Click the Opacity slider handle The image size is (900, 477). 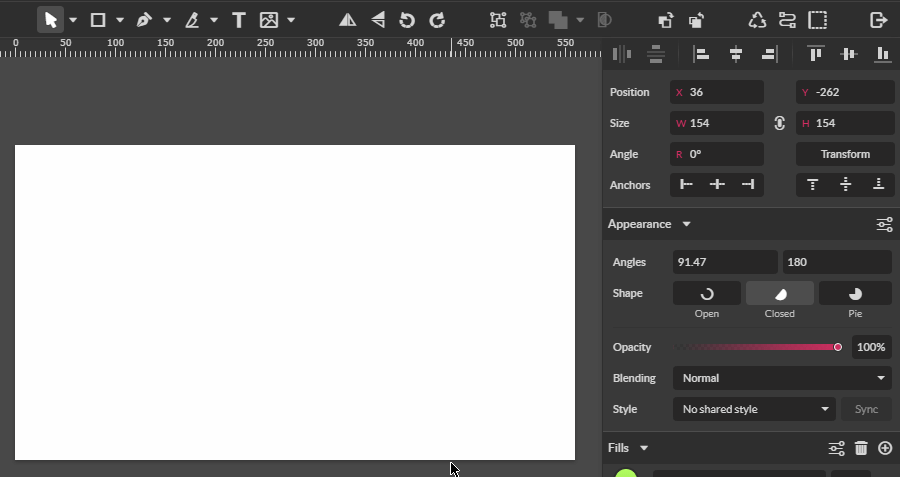click(x=837, y=347)
